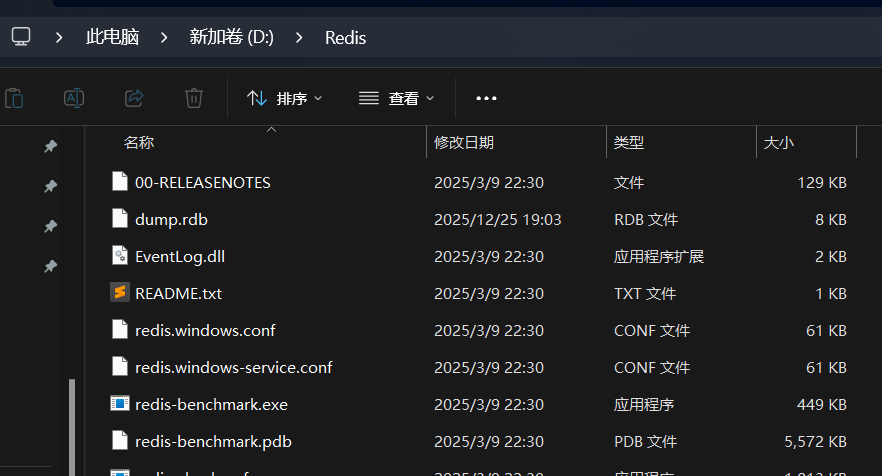Open the more options ellipsis menu
Image resolution: width=882 pixels, height=476 pixels.
tap(486, 98)
